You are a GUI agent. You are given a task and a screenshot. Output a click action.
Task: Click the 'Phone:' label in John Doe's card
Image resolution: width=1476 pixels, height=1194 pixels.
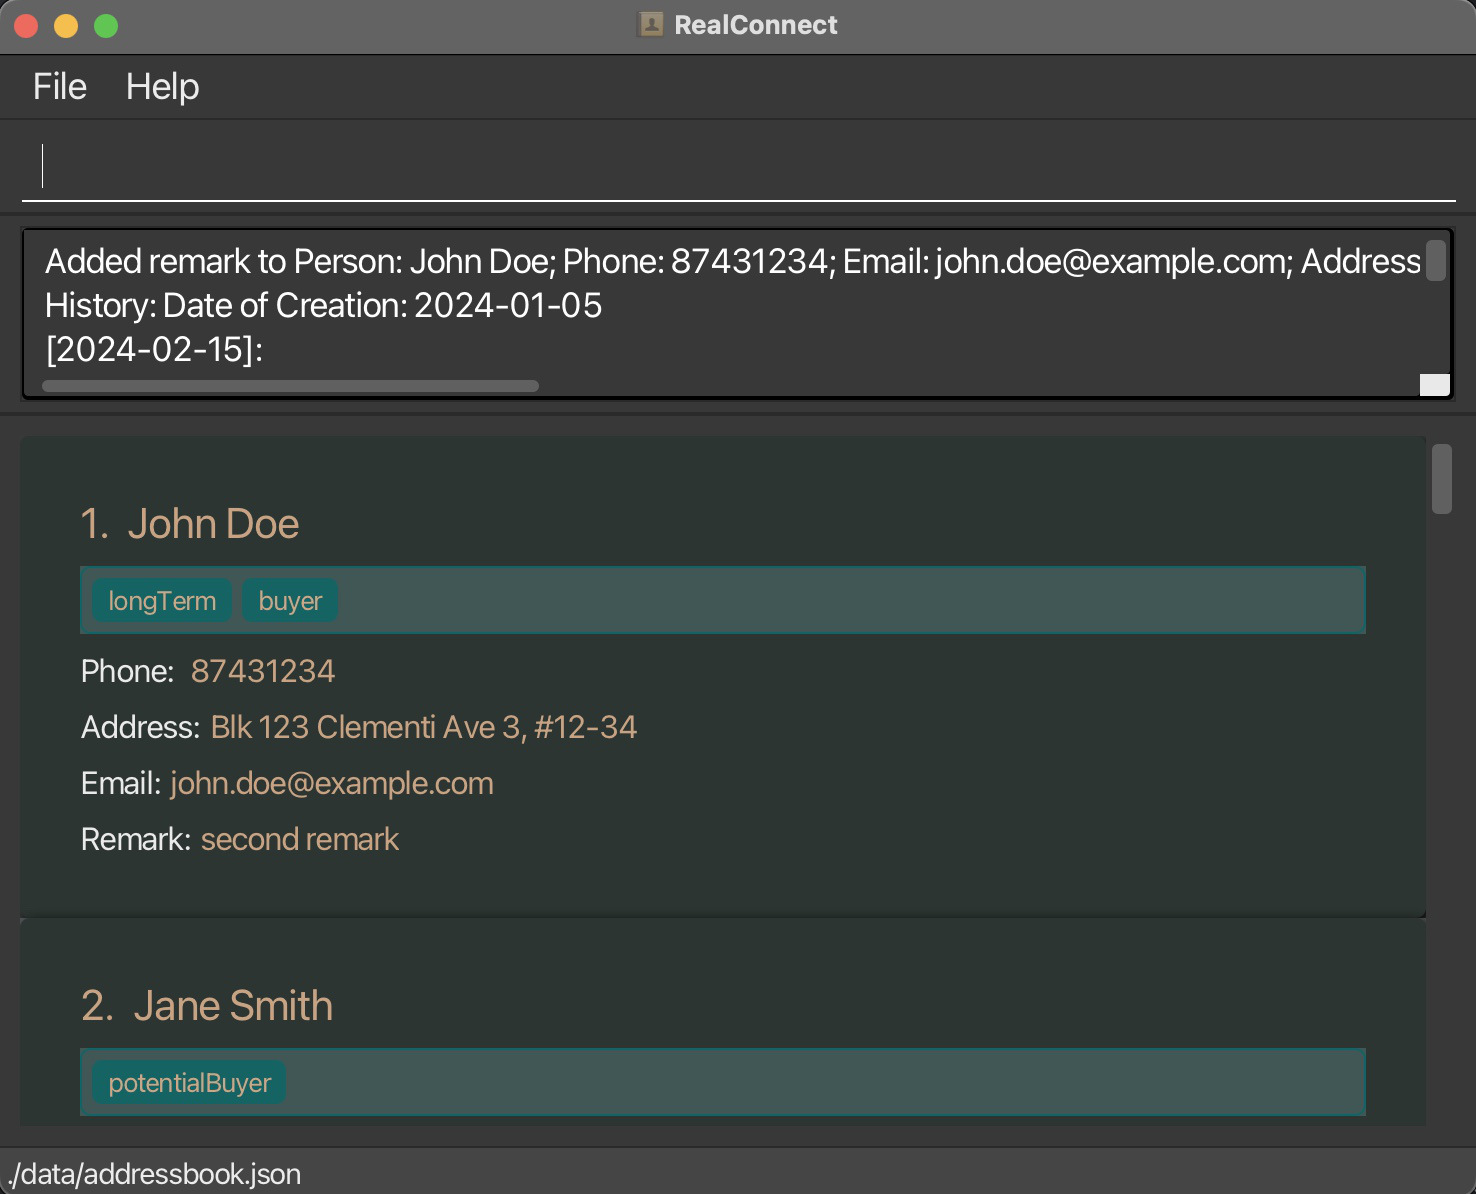(x=128, y=671)
